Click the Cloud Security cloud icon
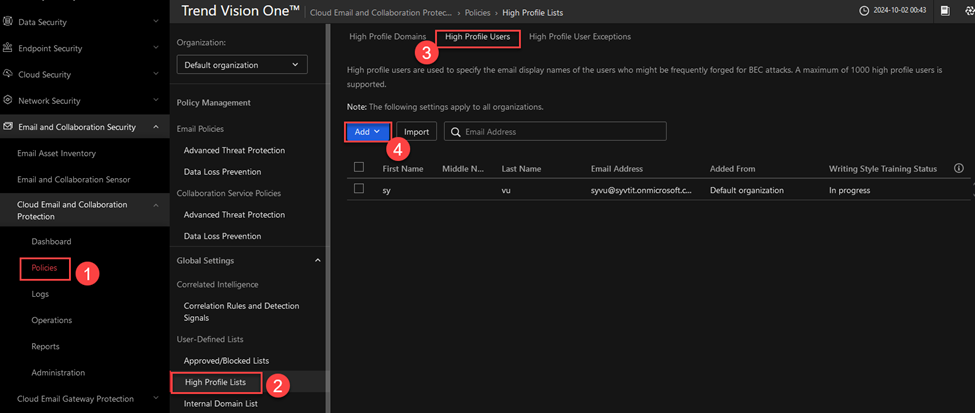 click(8, 74)
